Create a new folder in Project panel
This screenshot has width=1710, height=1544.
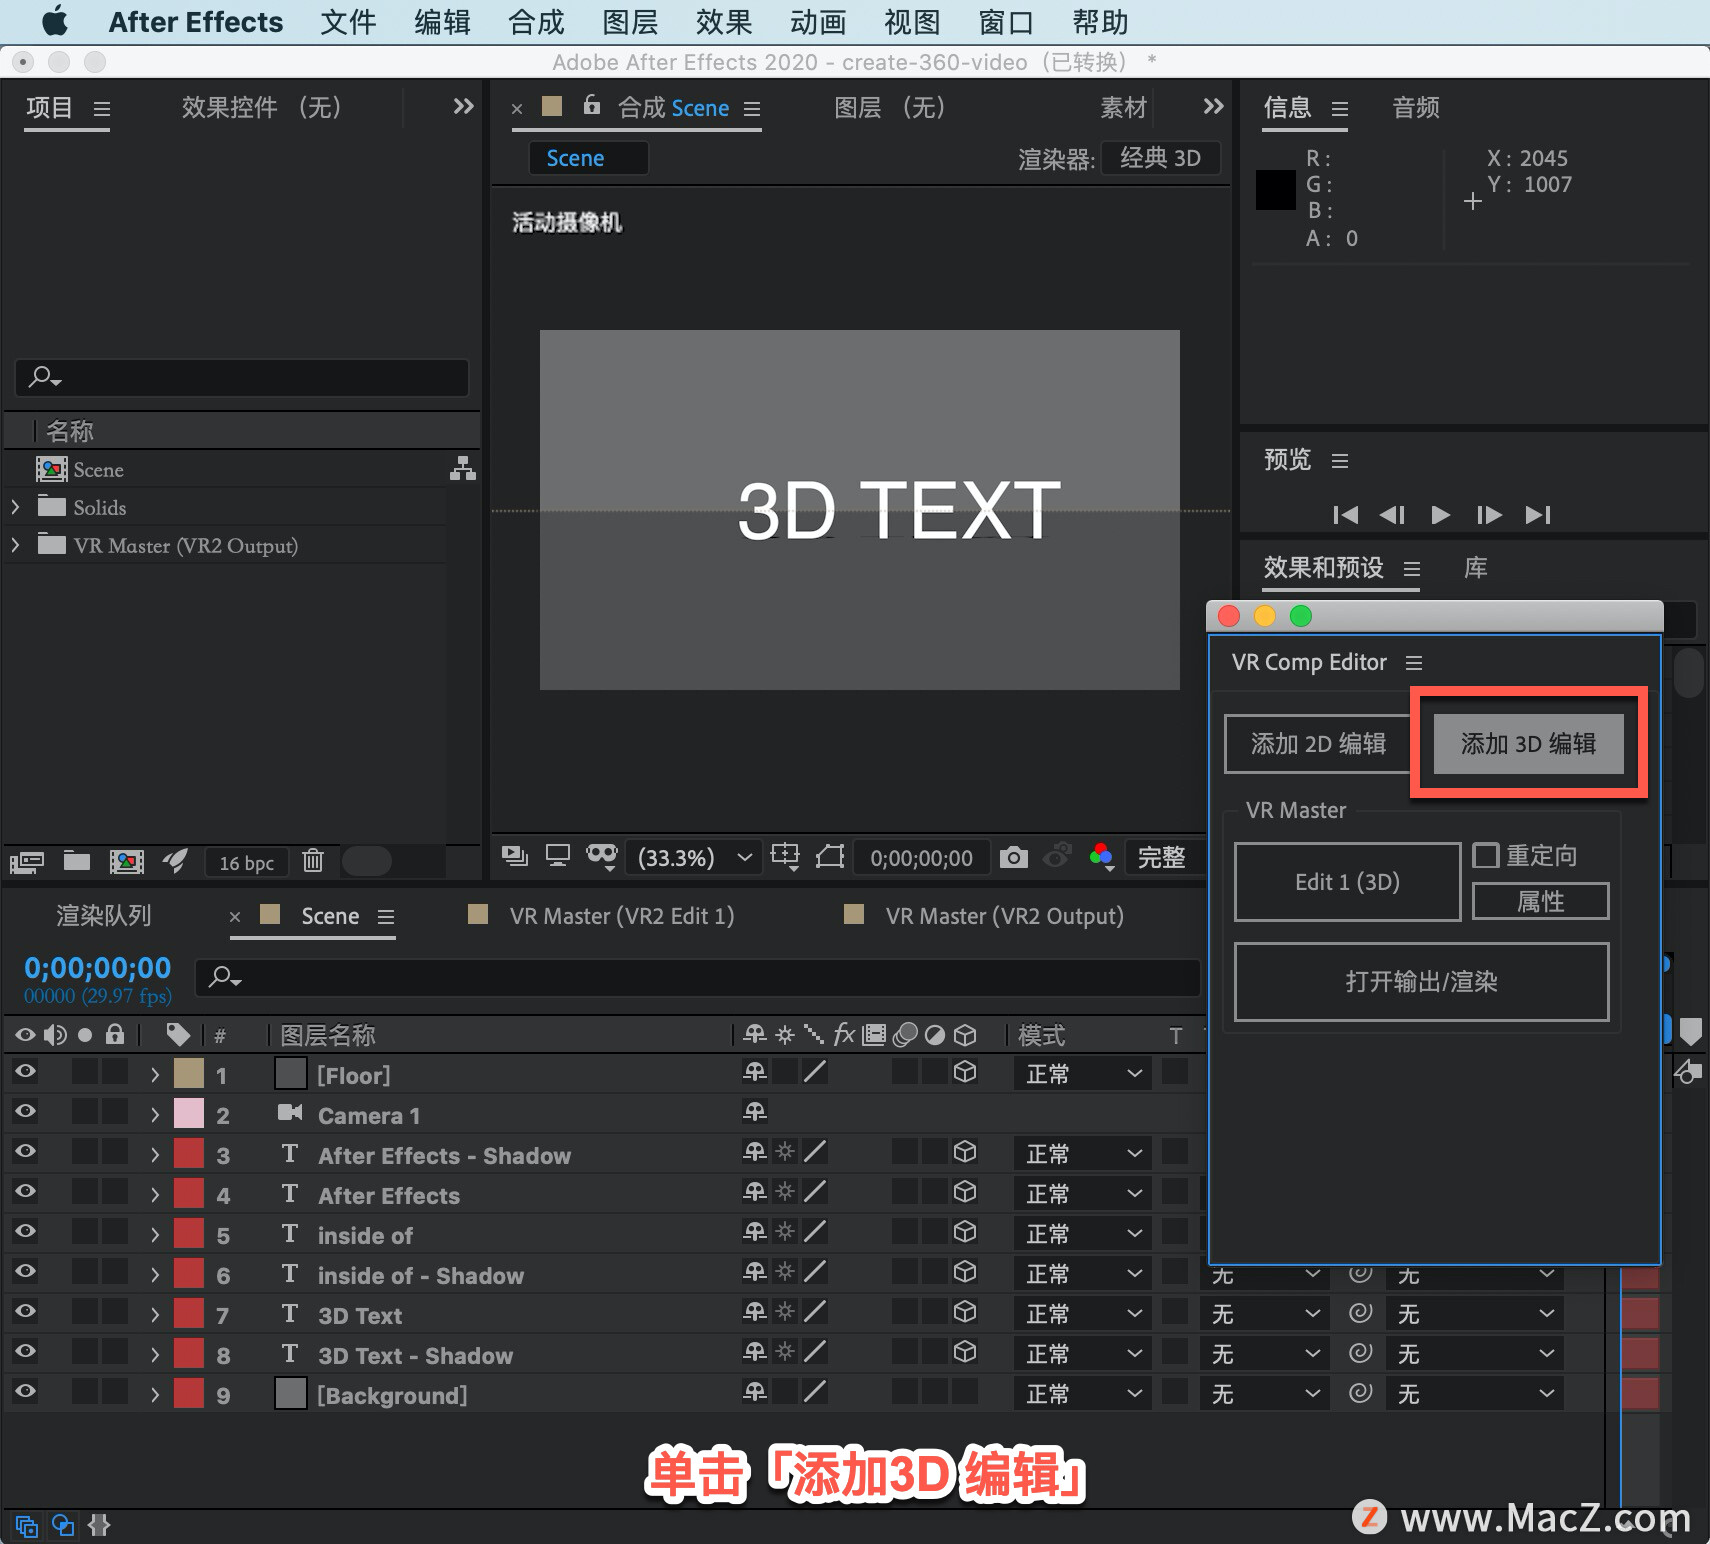click(x=77, y=861)
